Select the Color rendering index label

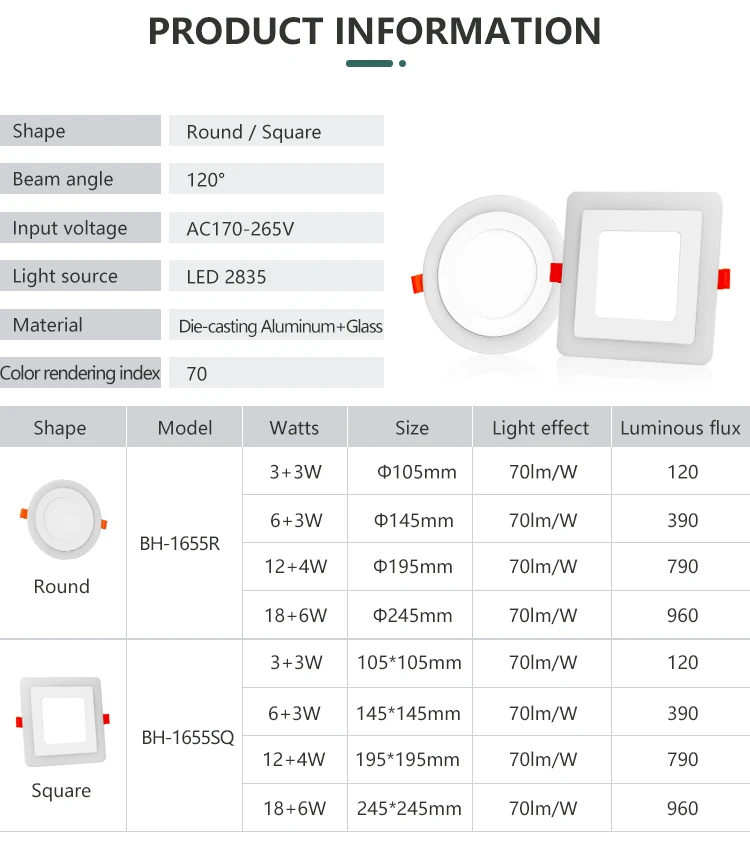coord(80,373)
